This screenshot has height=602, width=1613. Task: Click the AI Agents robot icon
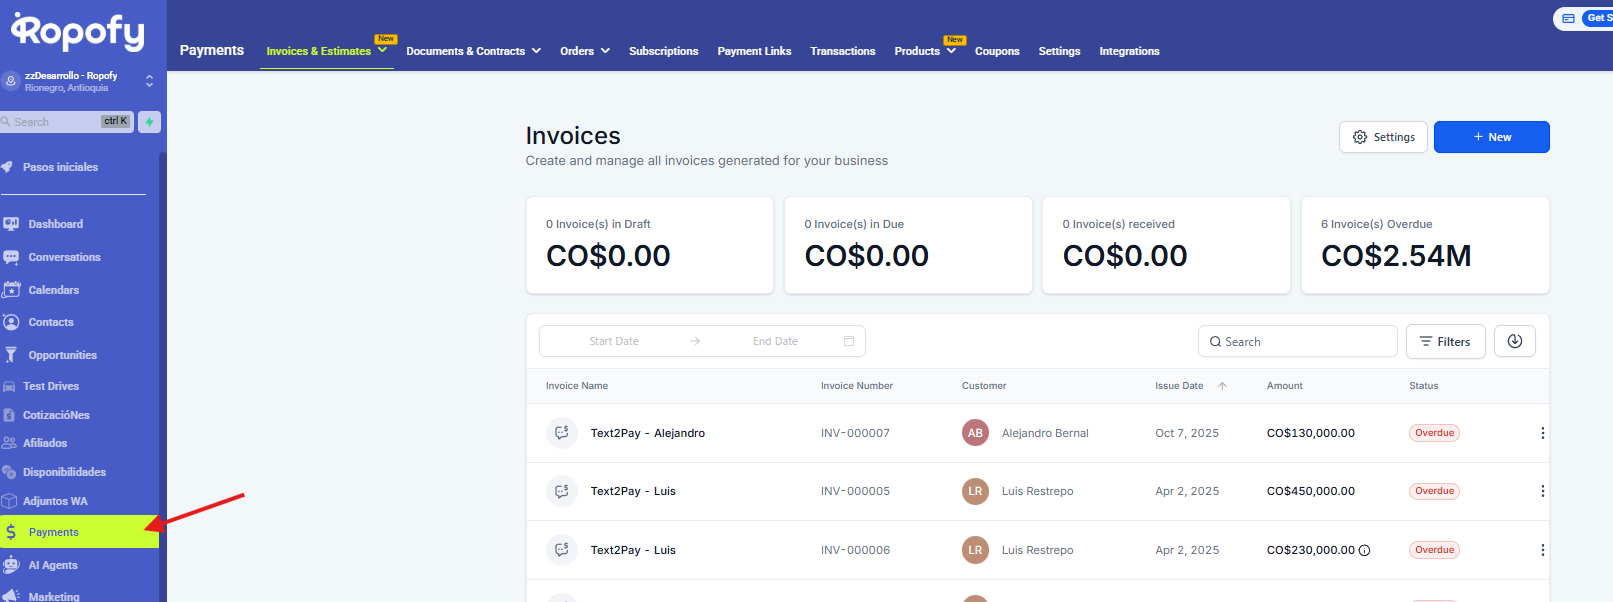11,565
